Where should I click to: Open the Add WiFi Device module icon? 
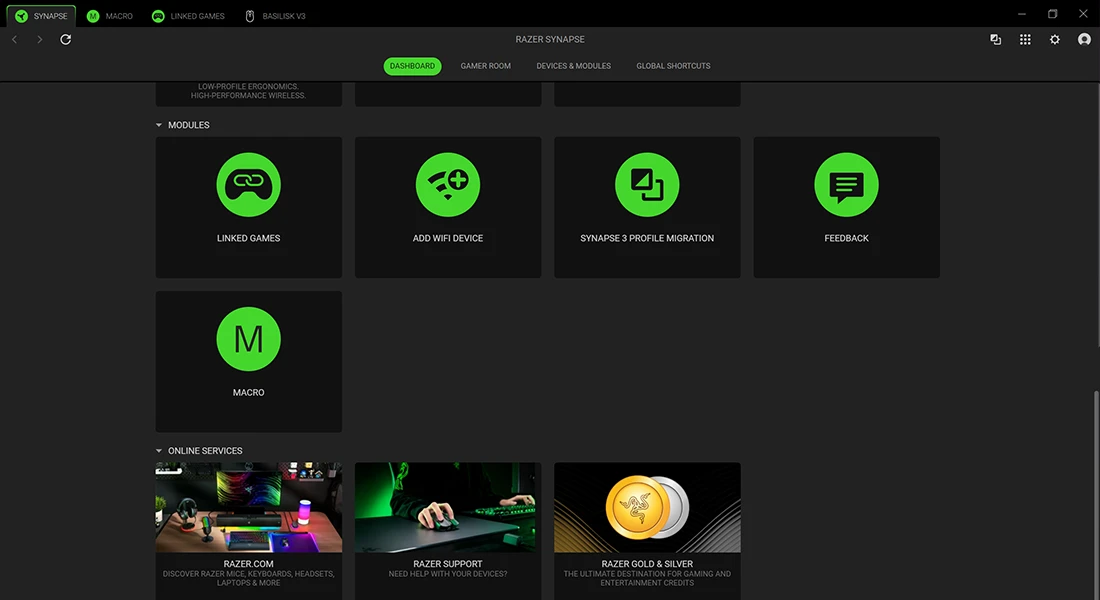[x=448, y=185]
